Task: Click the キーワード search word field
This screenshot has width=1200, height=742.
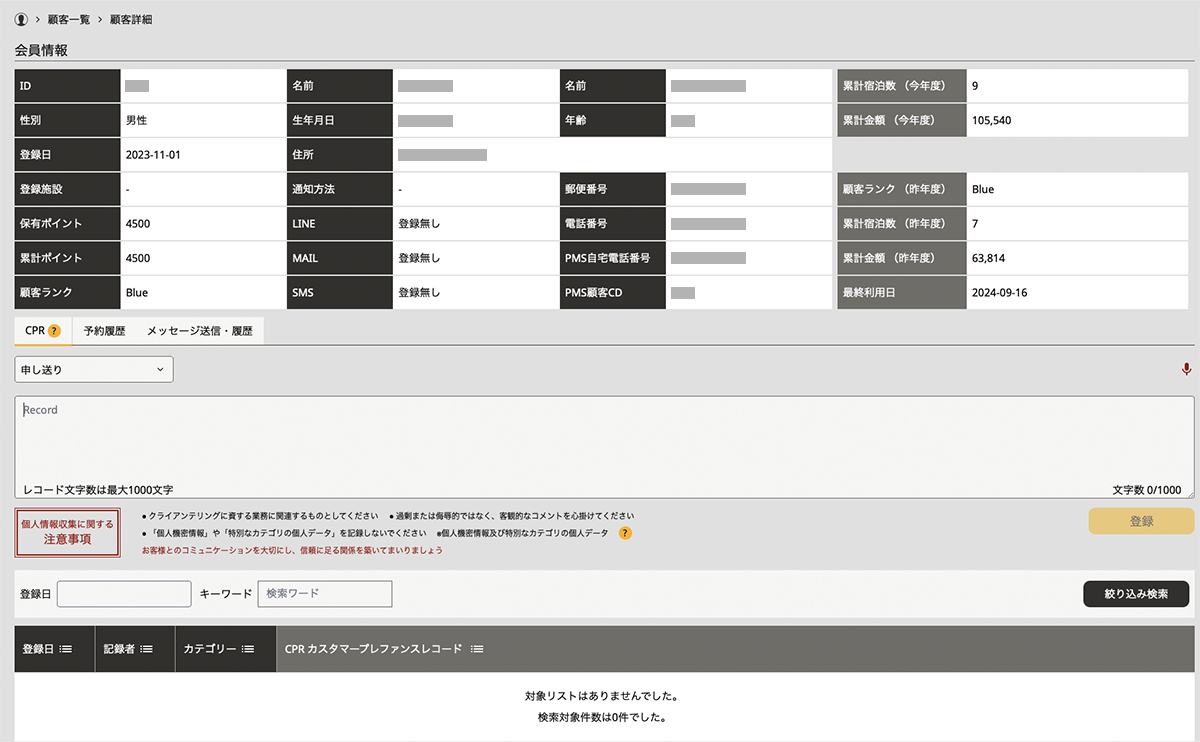Action: point(324,594)
